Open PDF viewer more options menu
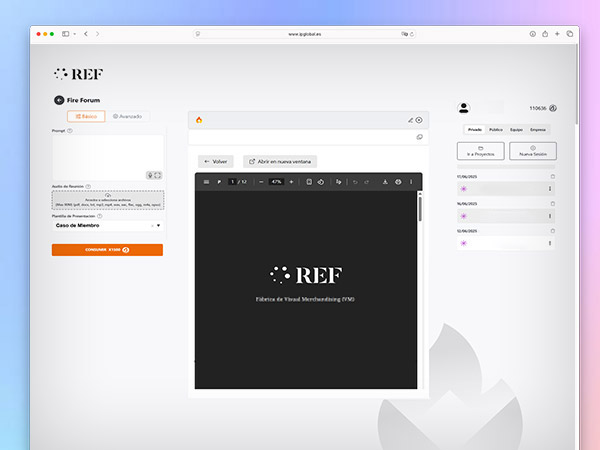This screenshot has height=450, width=600. point(411,182)
